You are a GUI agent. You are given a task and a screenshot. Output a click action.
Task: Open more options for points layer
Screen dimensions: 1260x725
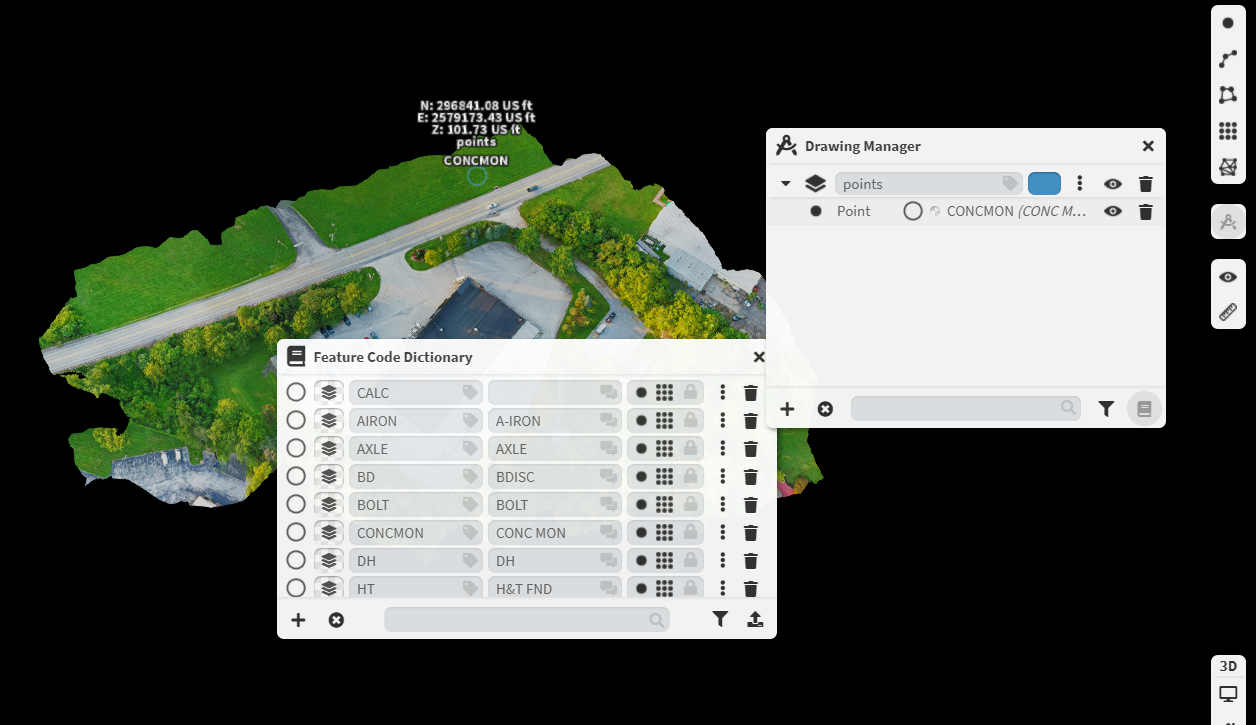click(1080, 184)
